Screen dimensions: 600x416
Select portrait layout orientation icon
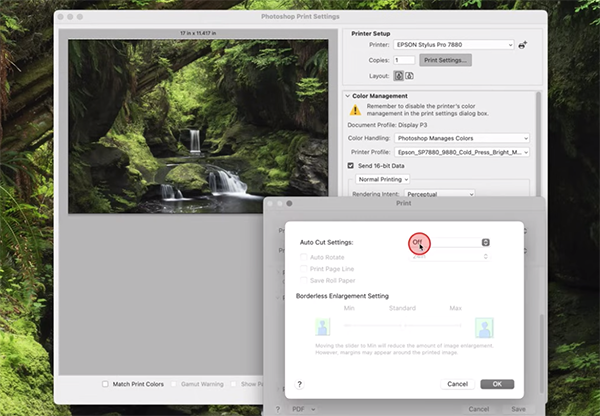(x=399, y=76)
